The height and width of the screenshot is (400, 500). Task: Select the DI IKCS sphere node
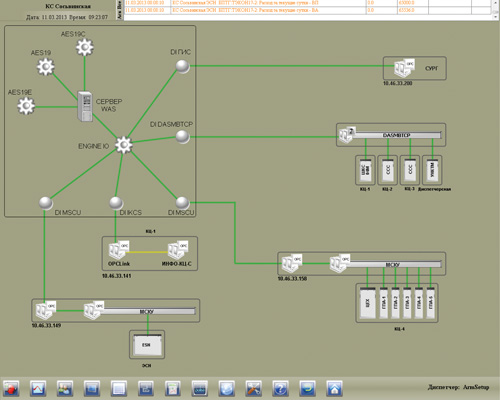(116, 203)
